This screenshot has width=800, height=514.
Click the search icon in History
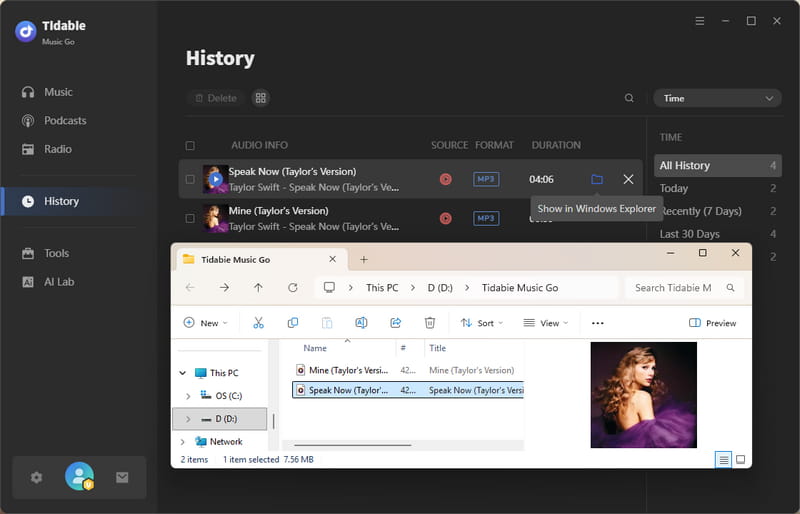[629, 98]
